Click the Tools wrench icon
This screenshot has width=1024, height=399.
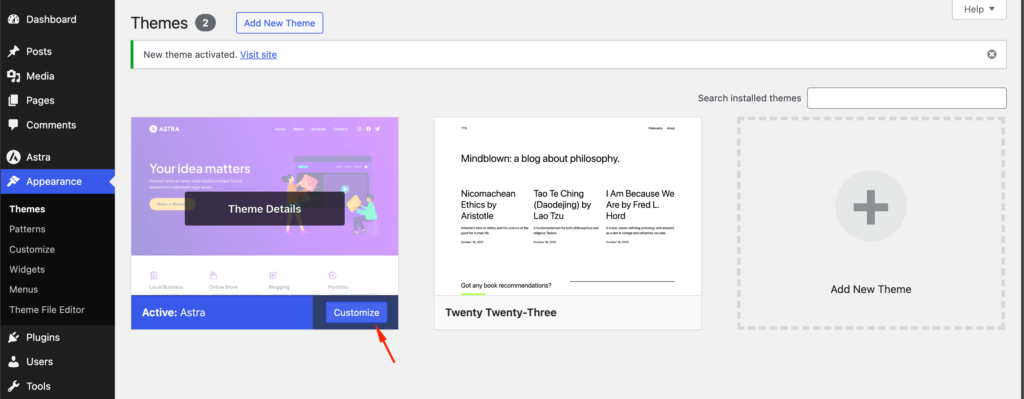pos(13,386)
